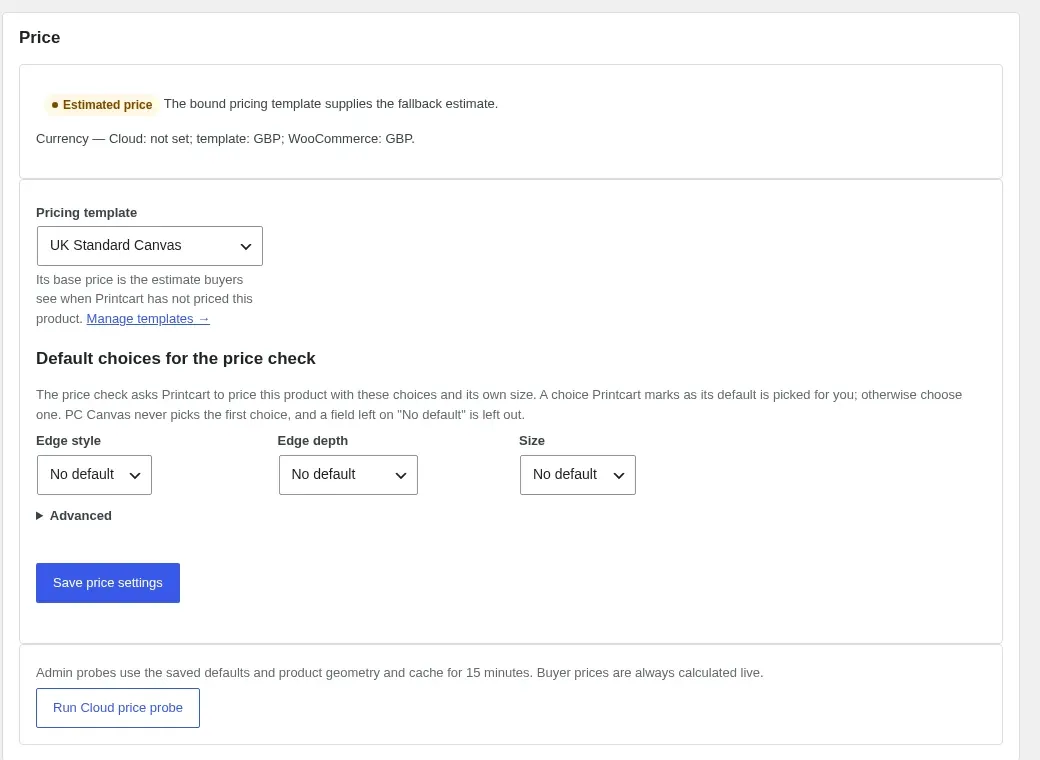This screenshot has height=760, width=1040.
Task: Click the Estimated price badge
Action: click(x=101, y=105)
